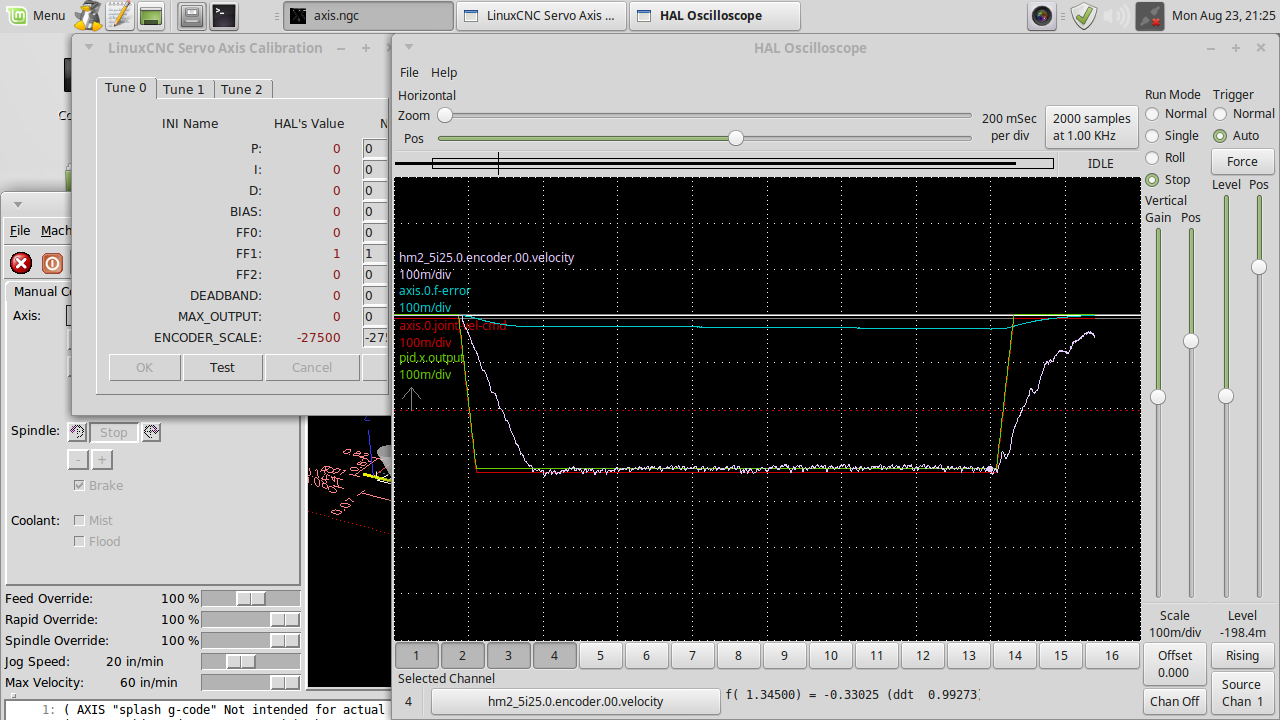Adjust the trigger Level slider

[x=1225, y=397]
